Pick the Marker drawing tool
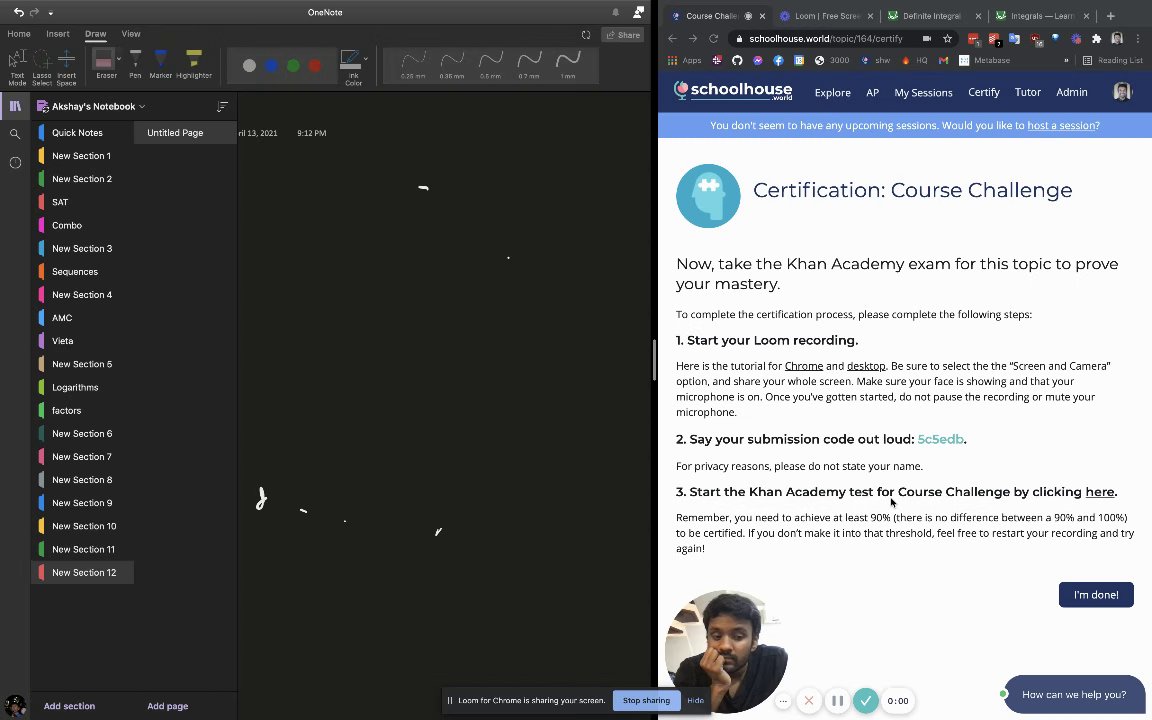1152x720 pixels. (160, 64)
